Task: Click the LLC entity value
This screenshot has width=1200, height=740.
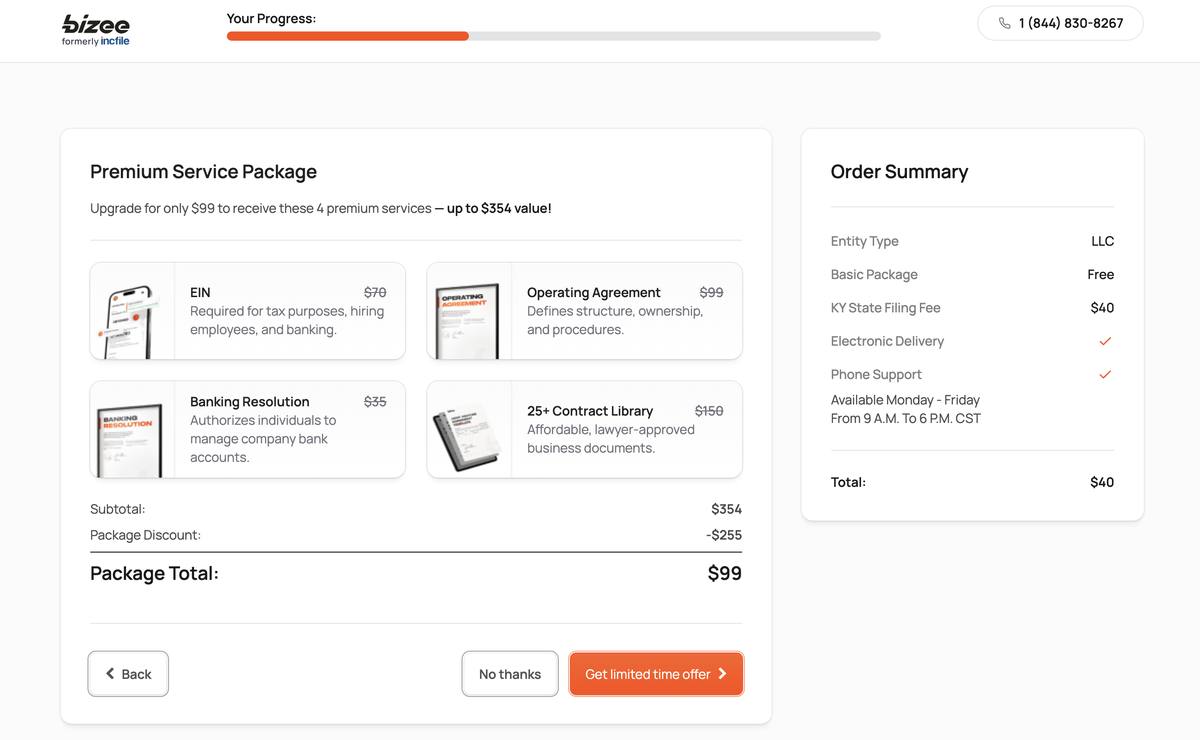Action: [1102, 241]
